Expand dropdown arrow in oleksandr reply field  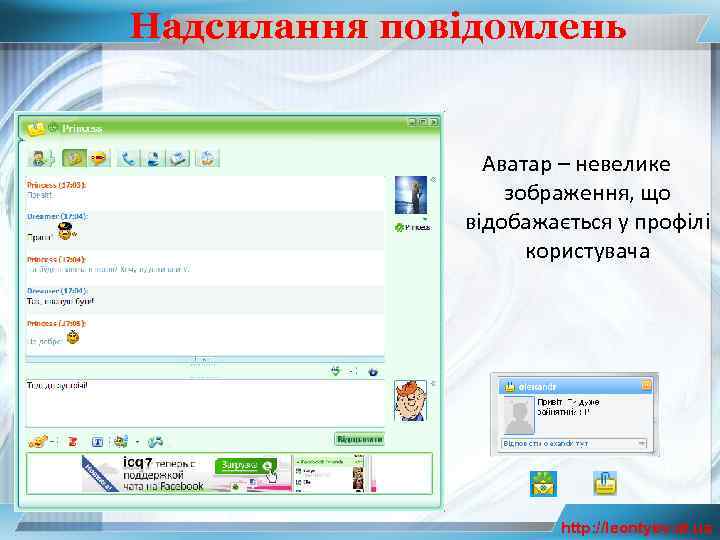pyautogui.click(x=642, y=444)
